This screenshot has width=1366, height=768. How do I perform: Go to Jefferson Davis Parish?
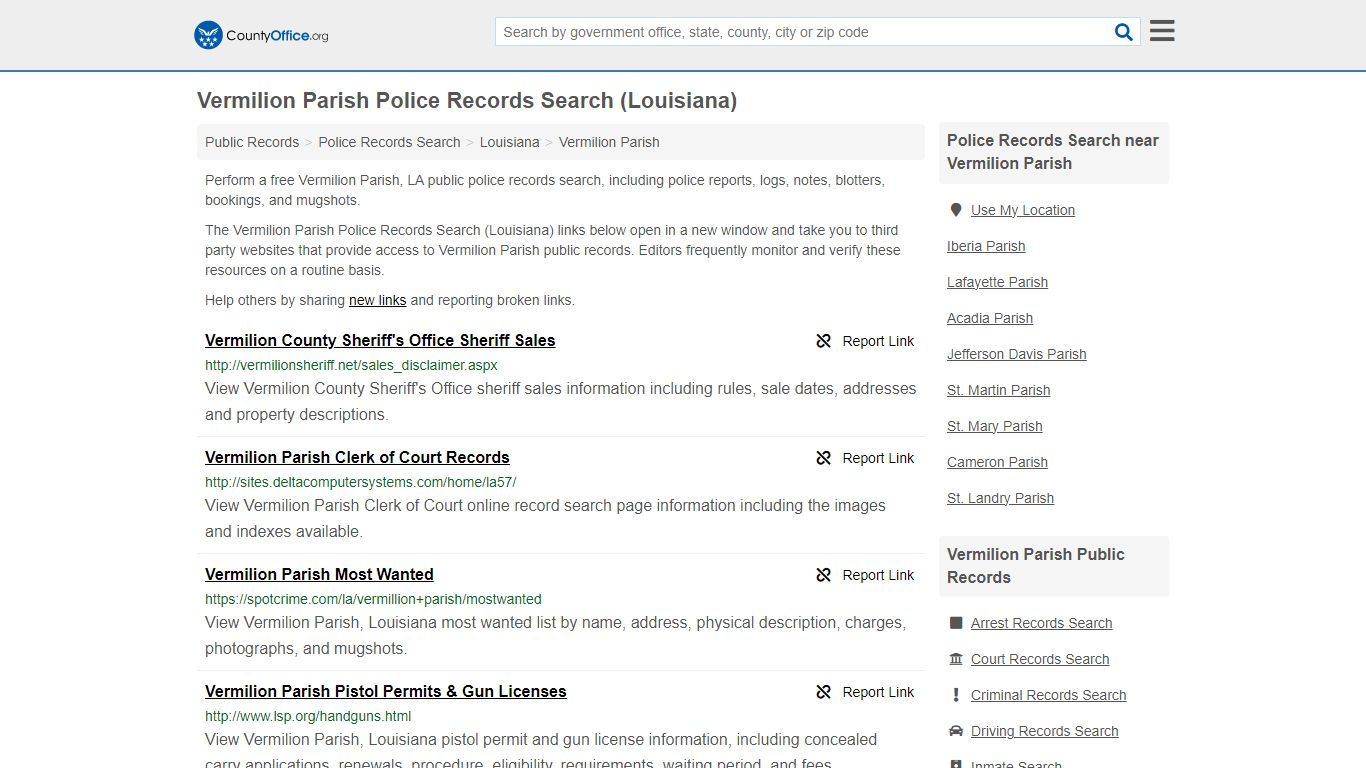(1016, 354)
